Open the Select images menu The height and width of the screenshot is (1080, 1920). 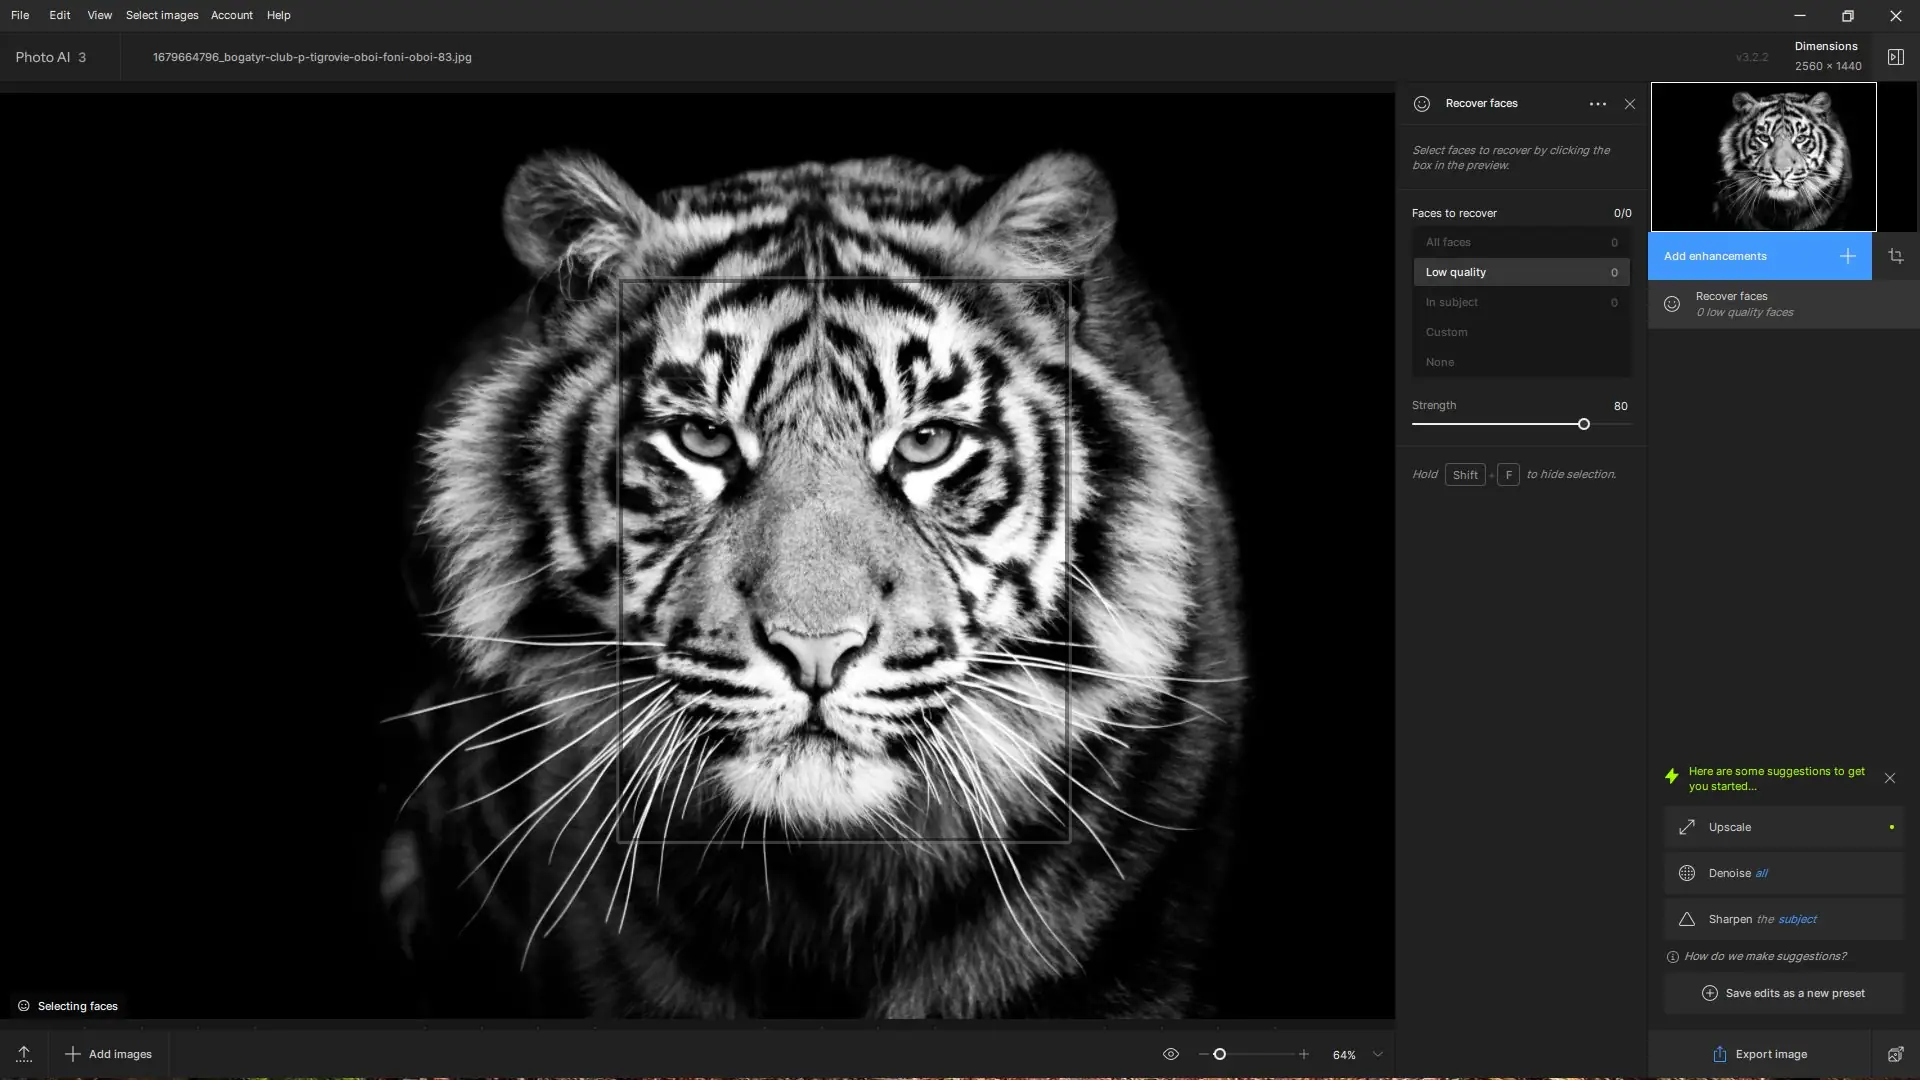(x=162, y=15)
